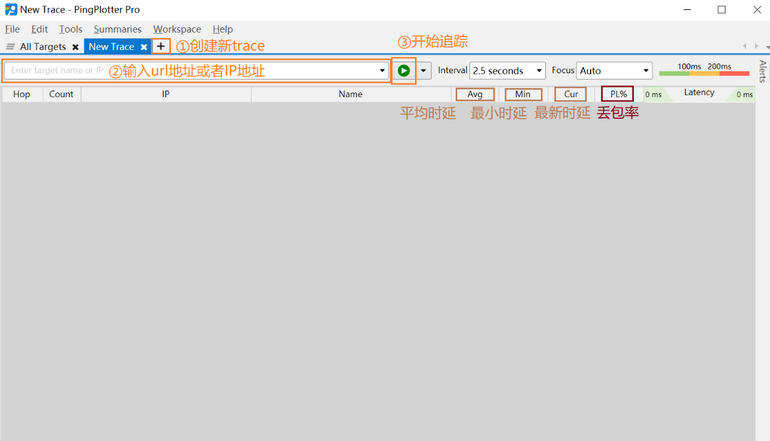This screenshot has width=770, height=441.
Task: Open the Interval 2.5 seconds dropdown
Action: [507, 71]
